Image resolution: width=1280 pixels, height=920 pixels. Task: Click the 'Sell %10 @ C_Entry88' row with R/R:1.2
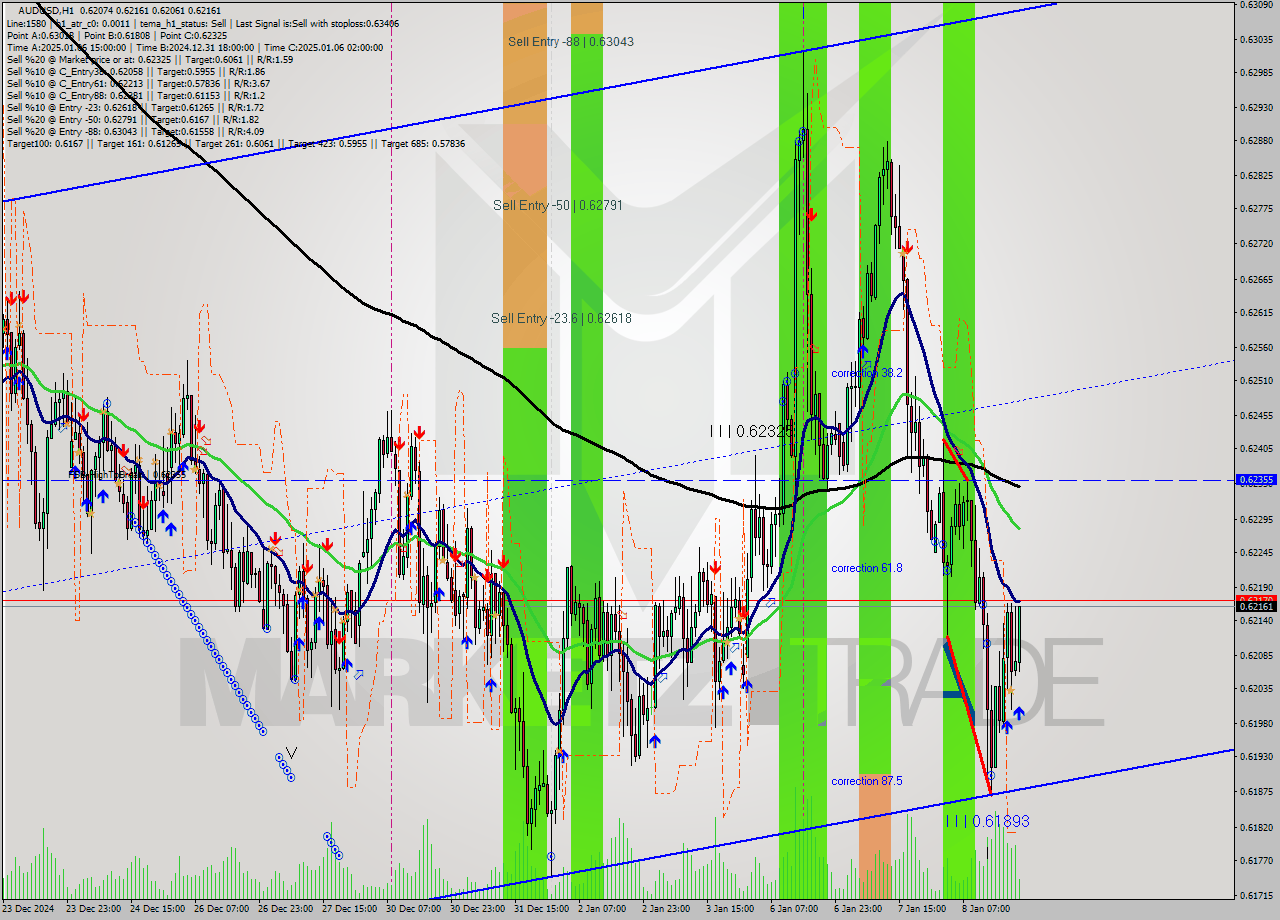pyautogui.click(x=134, y=96)
